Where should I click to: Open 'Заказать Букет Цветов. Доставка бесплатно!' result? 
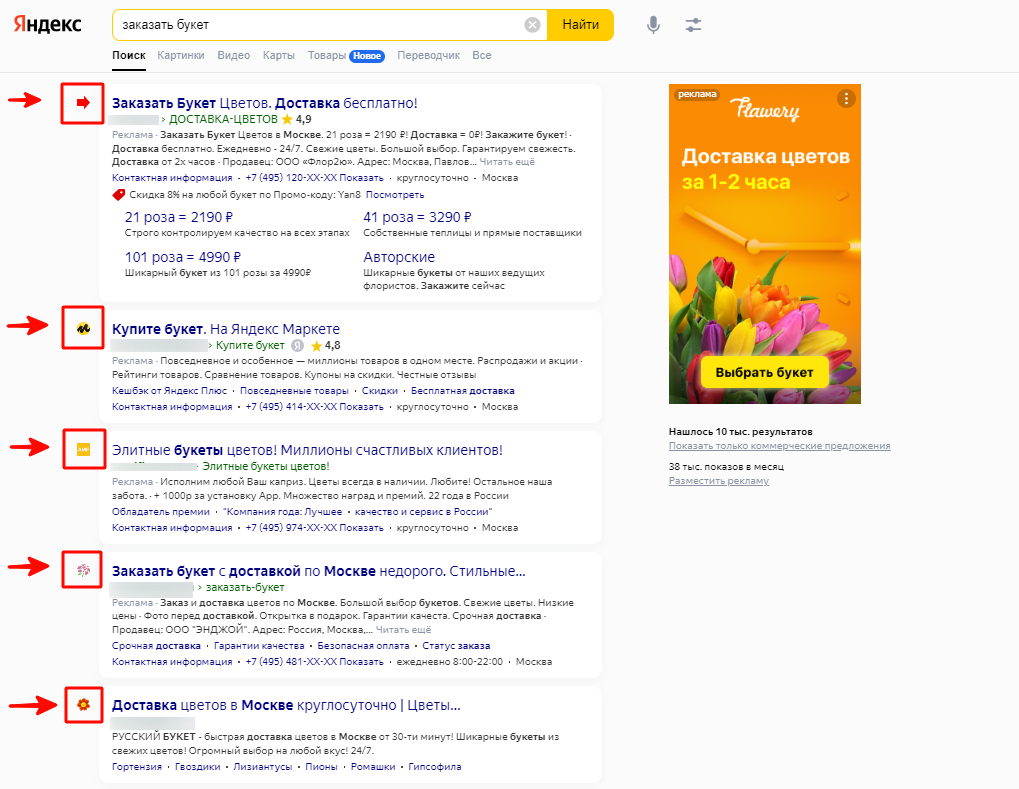pos(264,103)
